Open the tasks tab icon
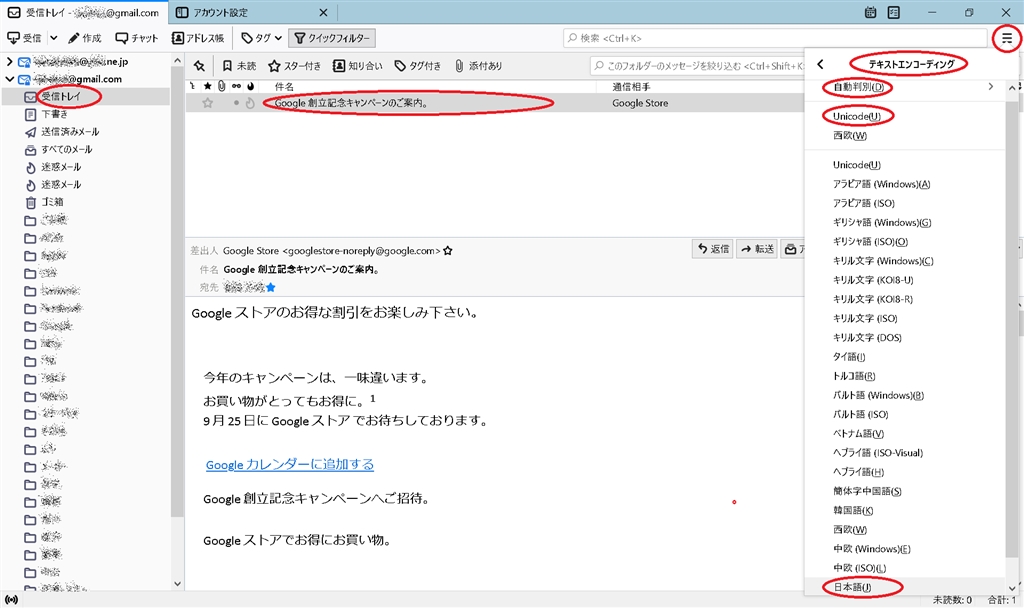 click(x=893, y=12)
